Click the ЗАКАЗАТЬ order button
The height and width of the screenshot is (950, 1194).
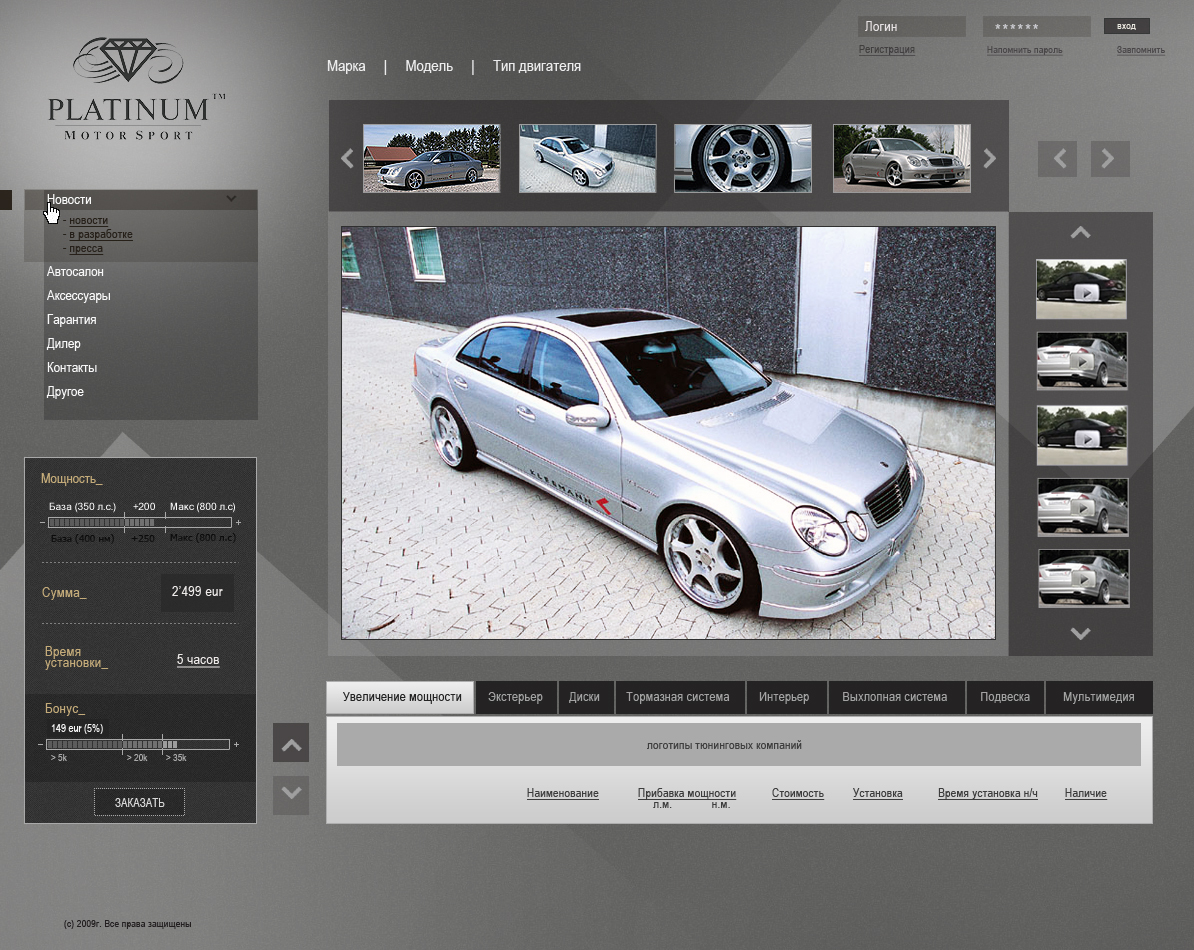[139, 803]
